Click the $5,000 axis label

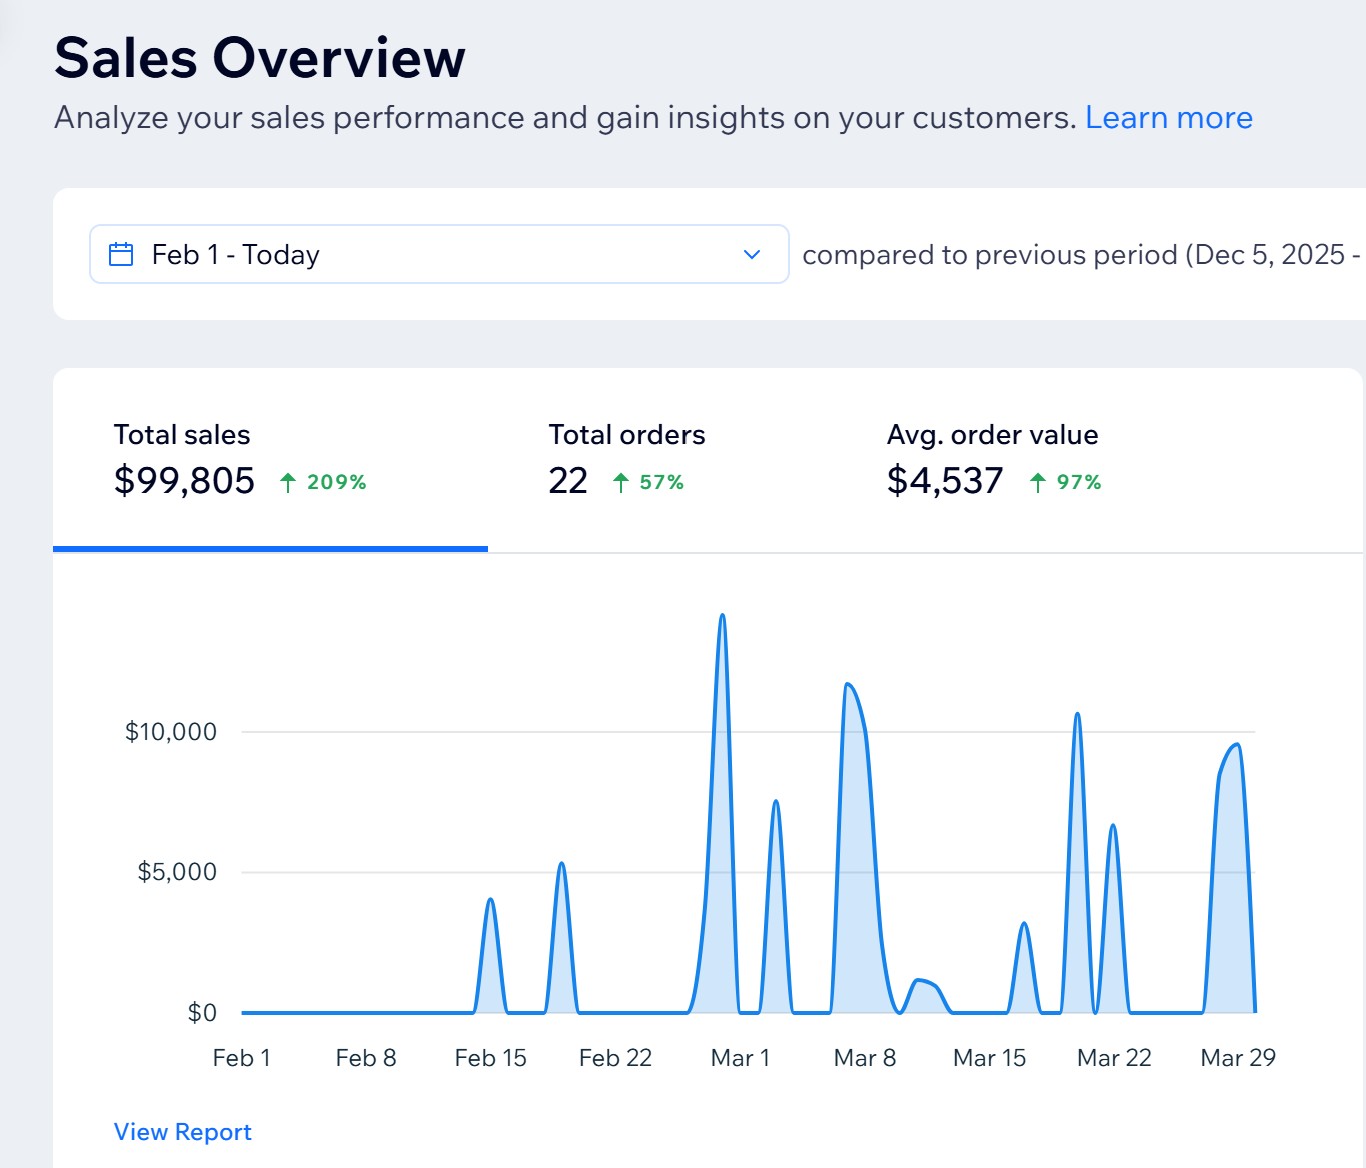tap(177, 872)
